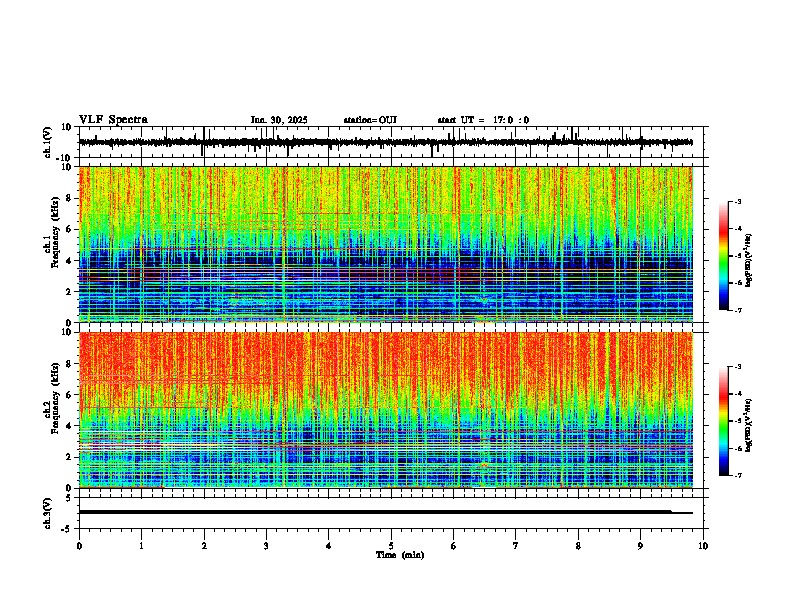792x612 pixels.
Task: Click the "8" kHz tick of the ch.1 spectrogram
Action: [69, 198]
